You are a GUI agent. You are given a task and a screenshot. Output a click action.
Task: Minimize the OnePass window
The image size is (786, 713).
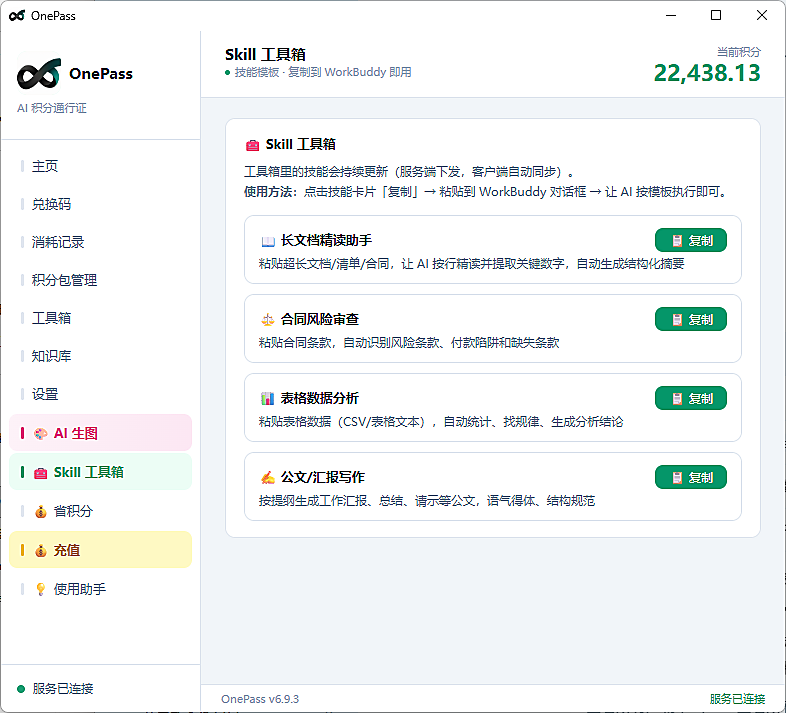click(x=671, y=16)
